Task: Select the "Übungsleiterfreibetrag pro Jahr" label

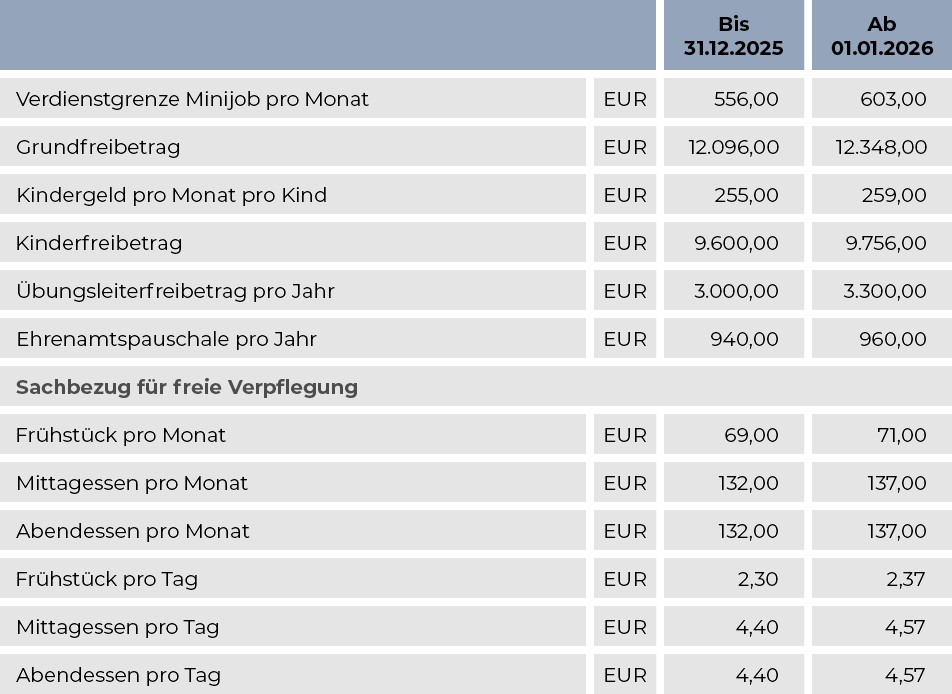Action: pos(175,291)
